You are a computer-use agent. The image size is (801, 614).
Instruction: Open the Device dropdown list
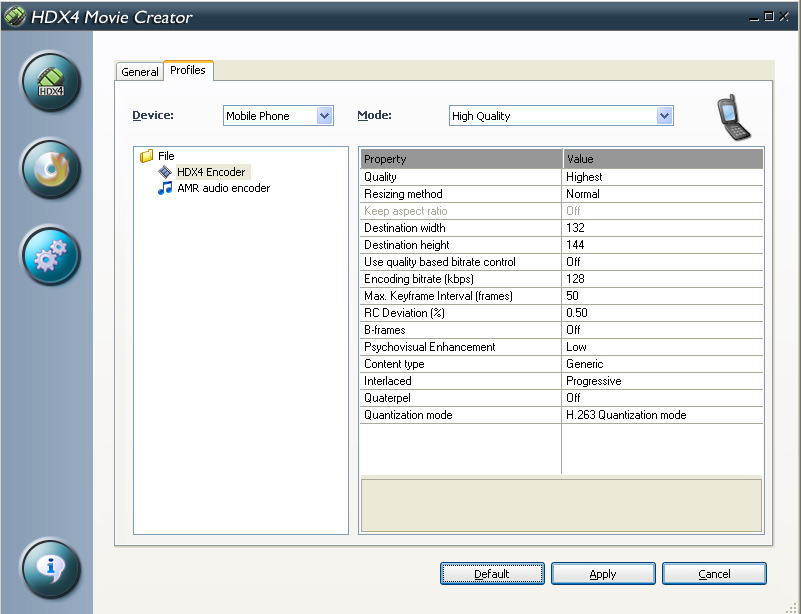coord(325,116)
